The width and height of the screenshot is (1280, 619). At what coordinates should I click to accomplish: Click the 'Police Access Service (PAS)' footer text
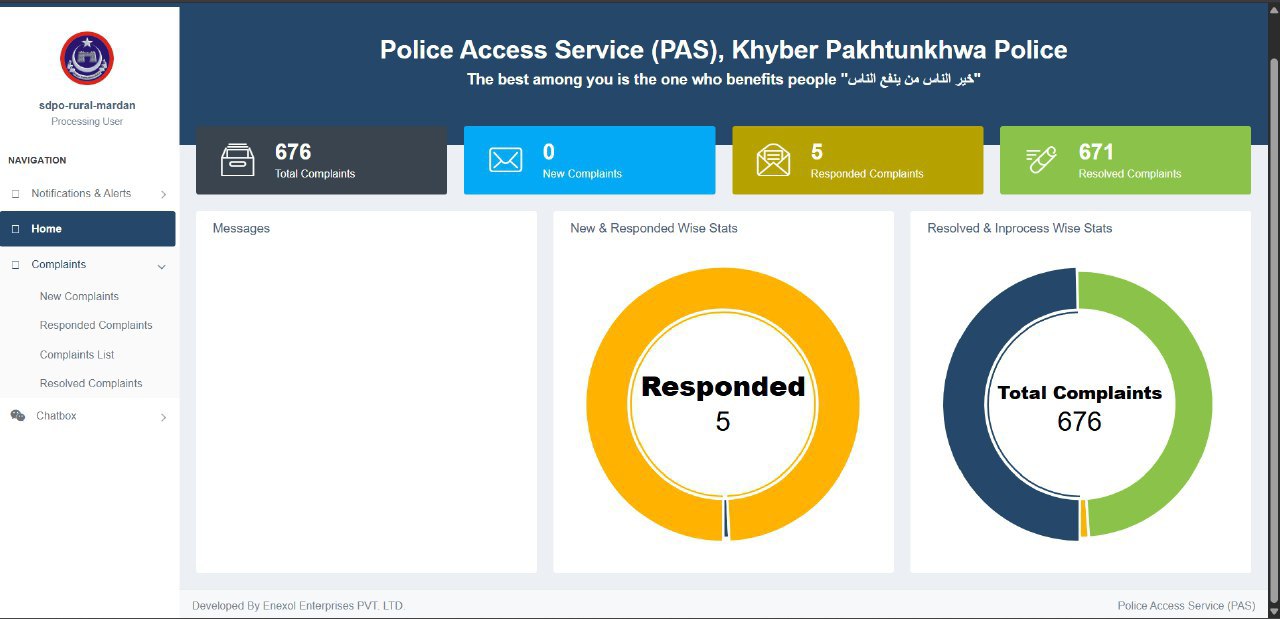(x=1186, y=606)
